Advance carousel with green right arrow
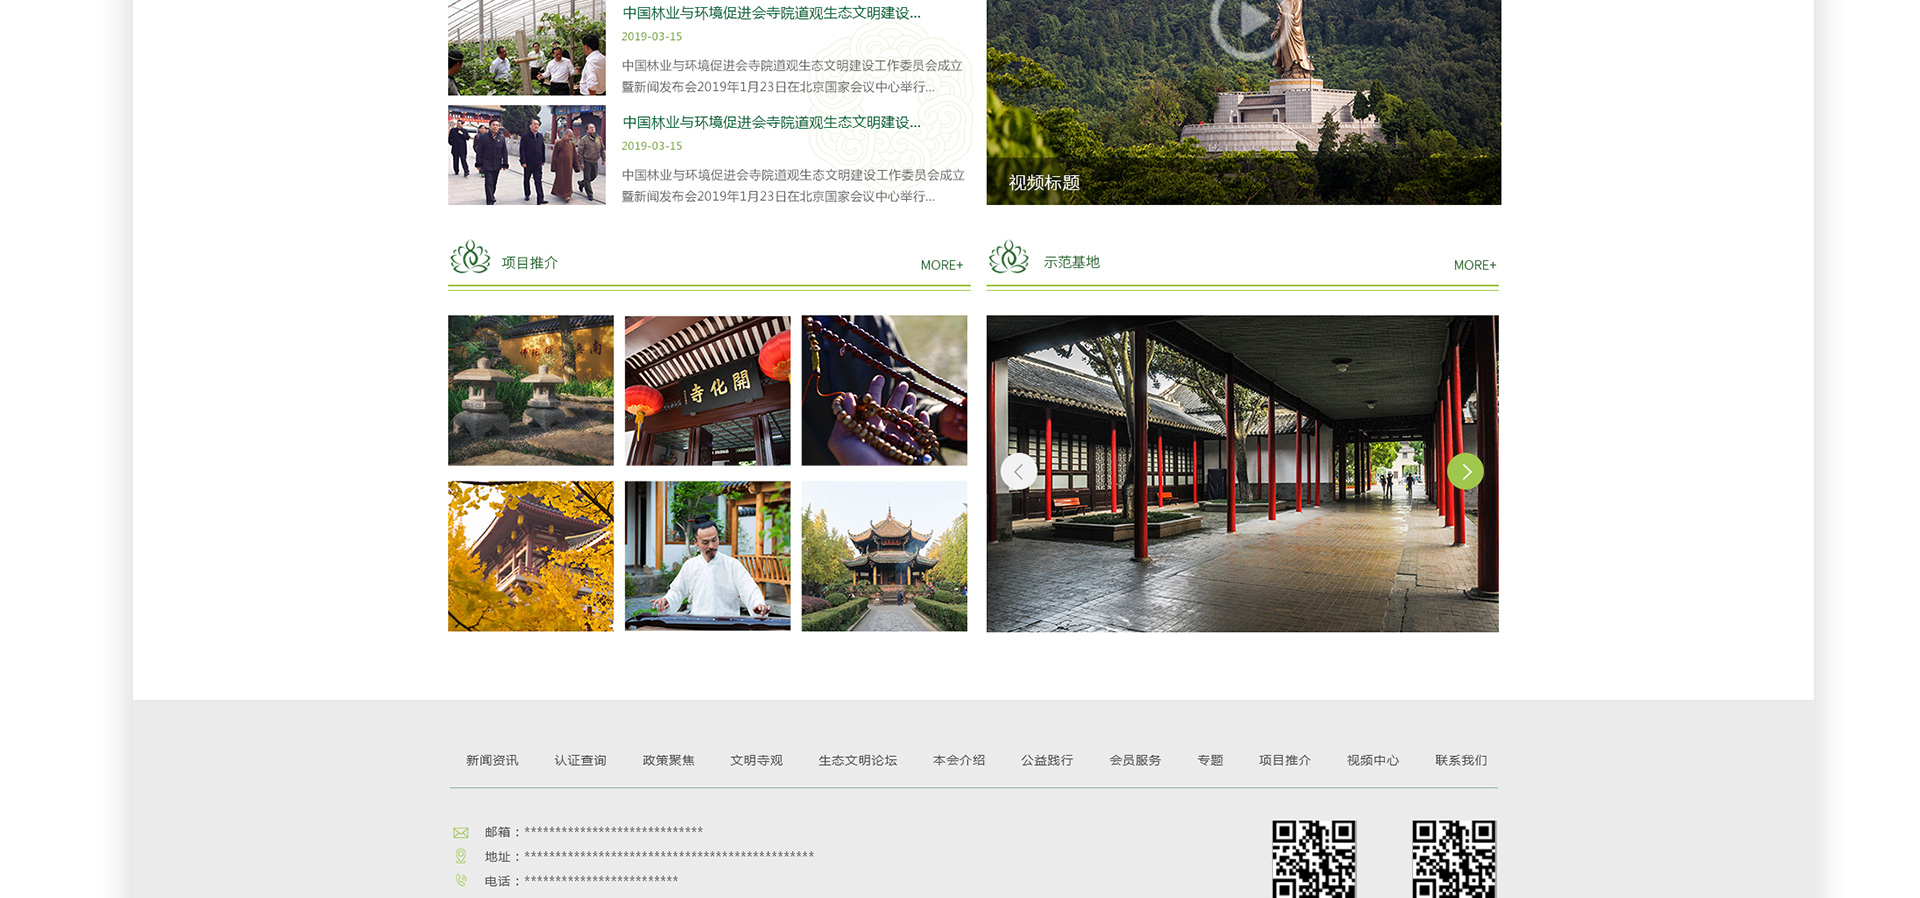Image resolution: width=1920 pixels, height=898 pixels. coord(1465,471)
